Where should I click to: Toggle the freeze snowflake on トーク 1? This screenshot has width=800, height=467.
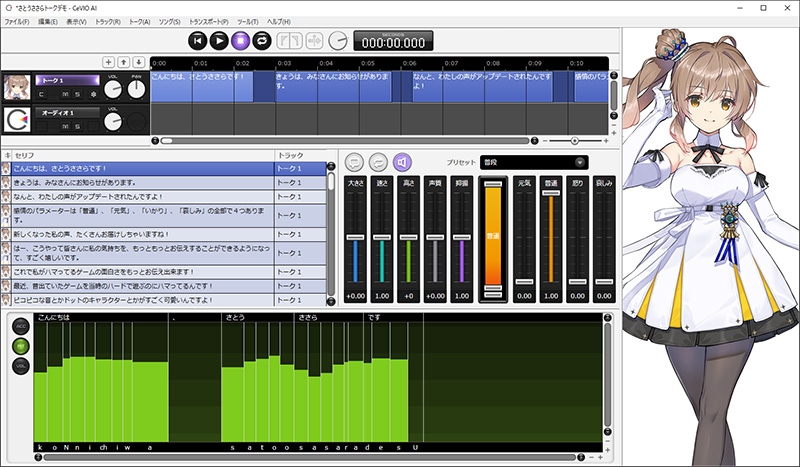click(93, 94)
